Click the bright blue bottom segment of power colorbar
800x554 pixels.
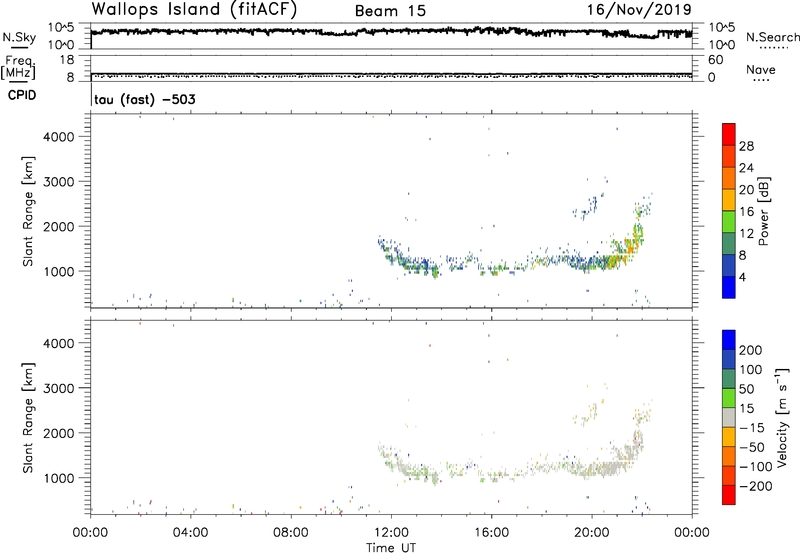[x=729, y=287]
